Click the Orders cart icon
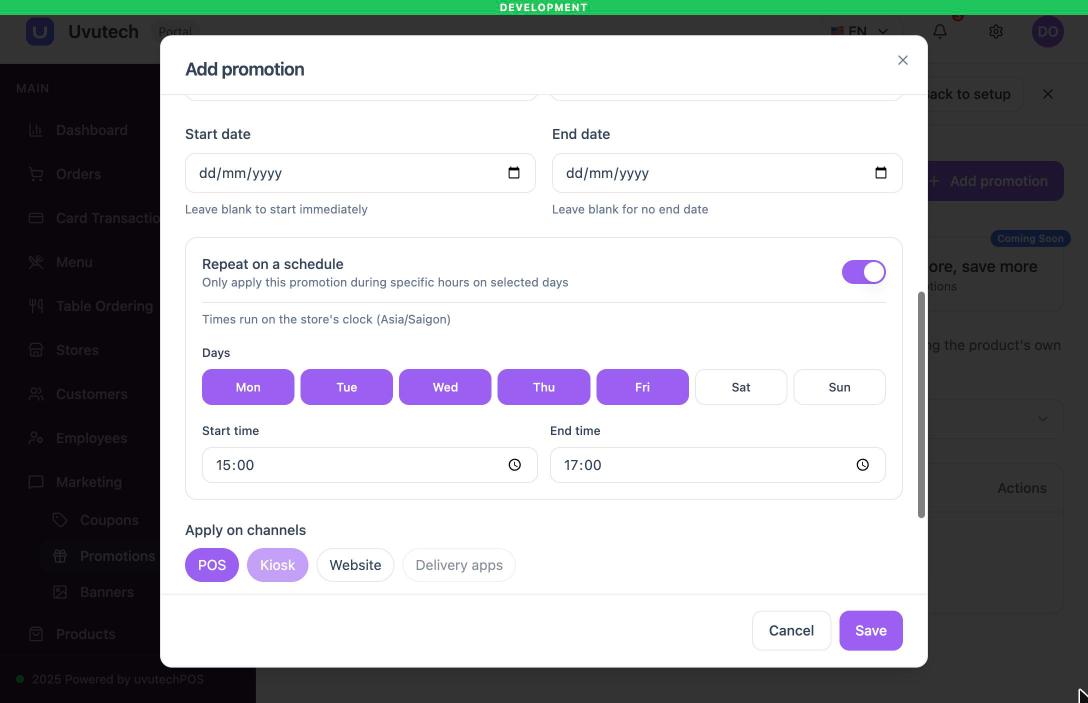The width and height of the screenshot is (1088, 703). tap(36, 174)
